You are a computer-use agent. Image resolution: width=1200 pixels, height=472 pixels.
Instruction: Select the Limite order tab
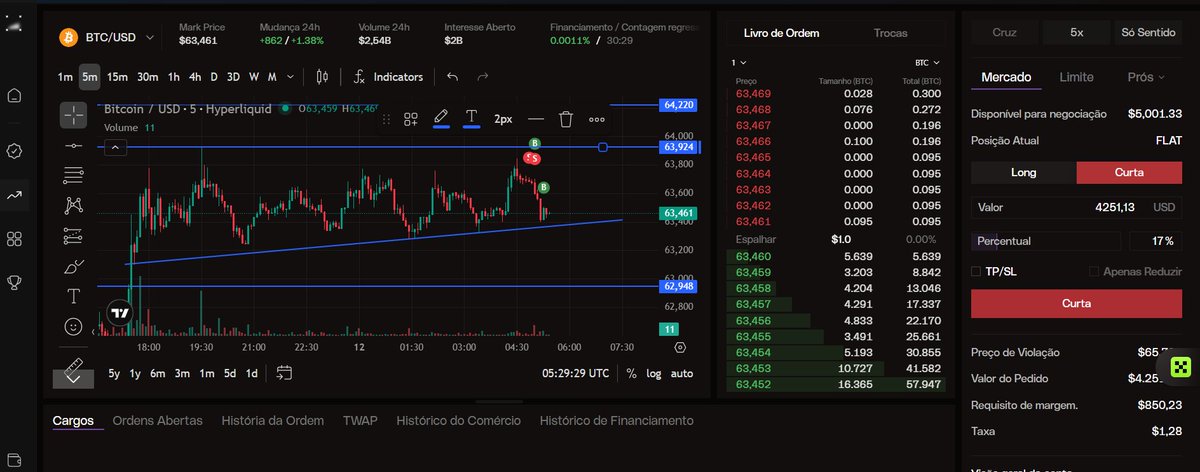tap(1076, 77)
